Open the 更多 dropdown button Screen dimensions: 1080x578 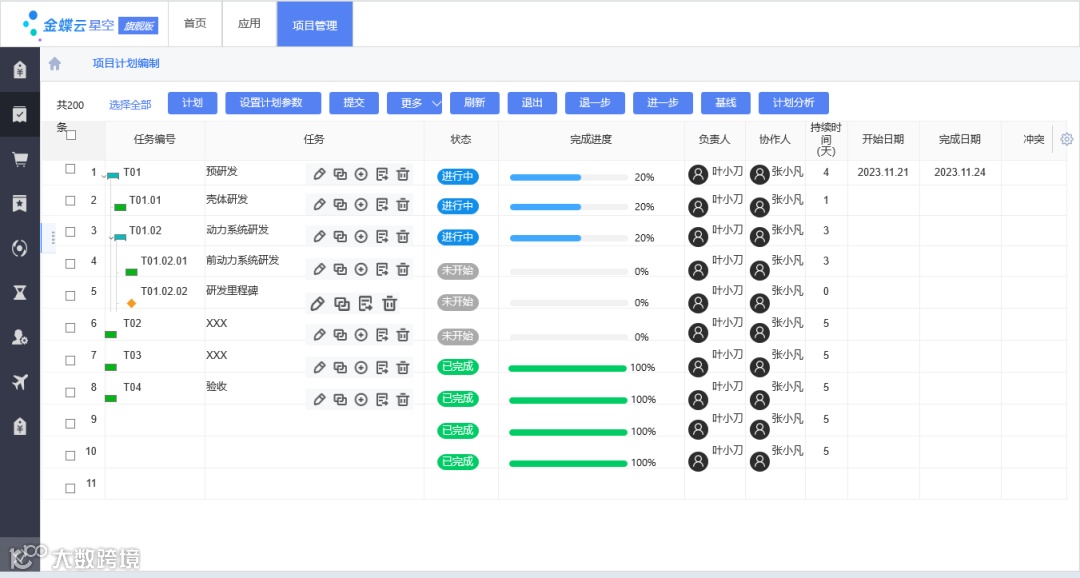415,103
